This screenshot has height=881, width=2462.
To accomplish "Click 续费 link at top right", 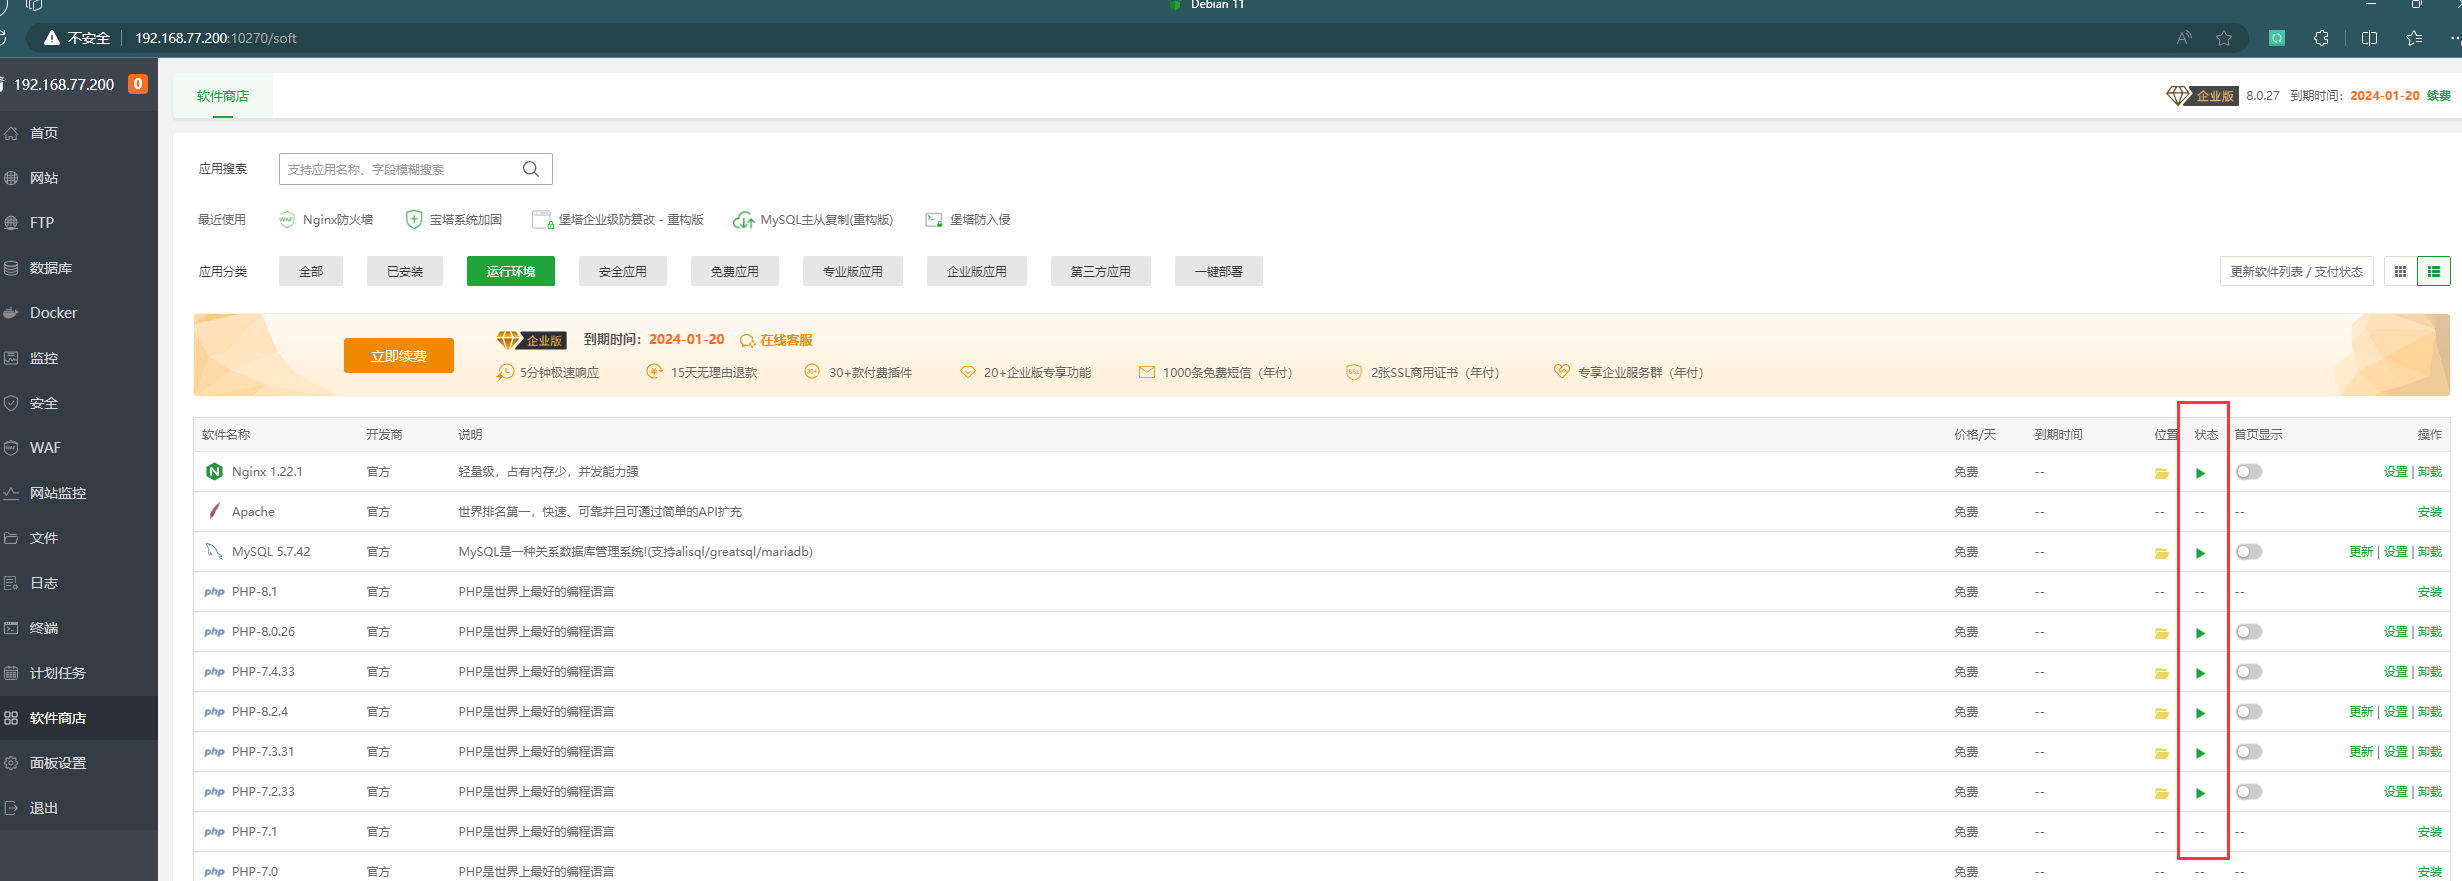I will point(2439,96).
